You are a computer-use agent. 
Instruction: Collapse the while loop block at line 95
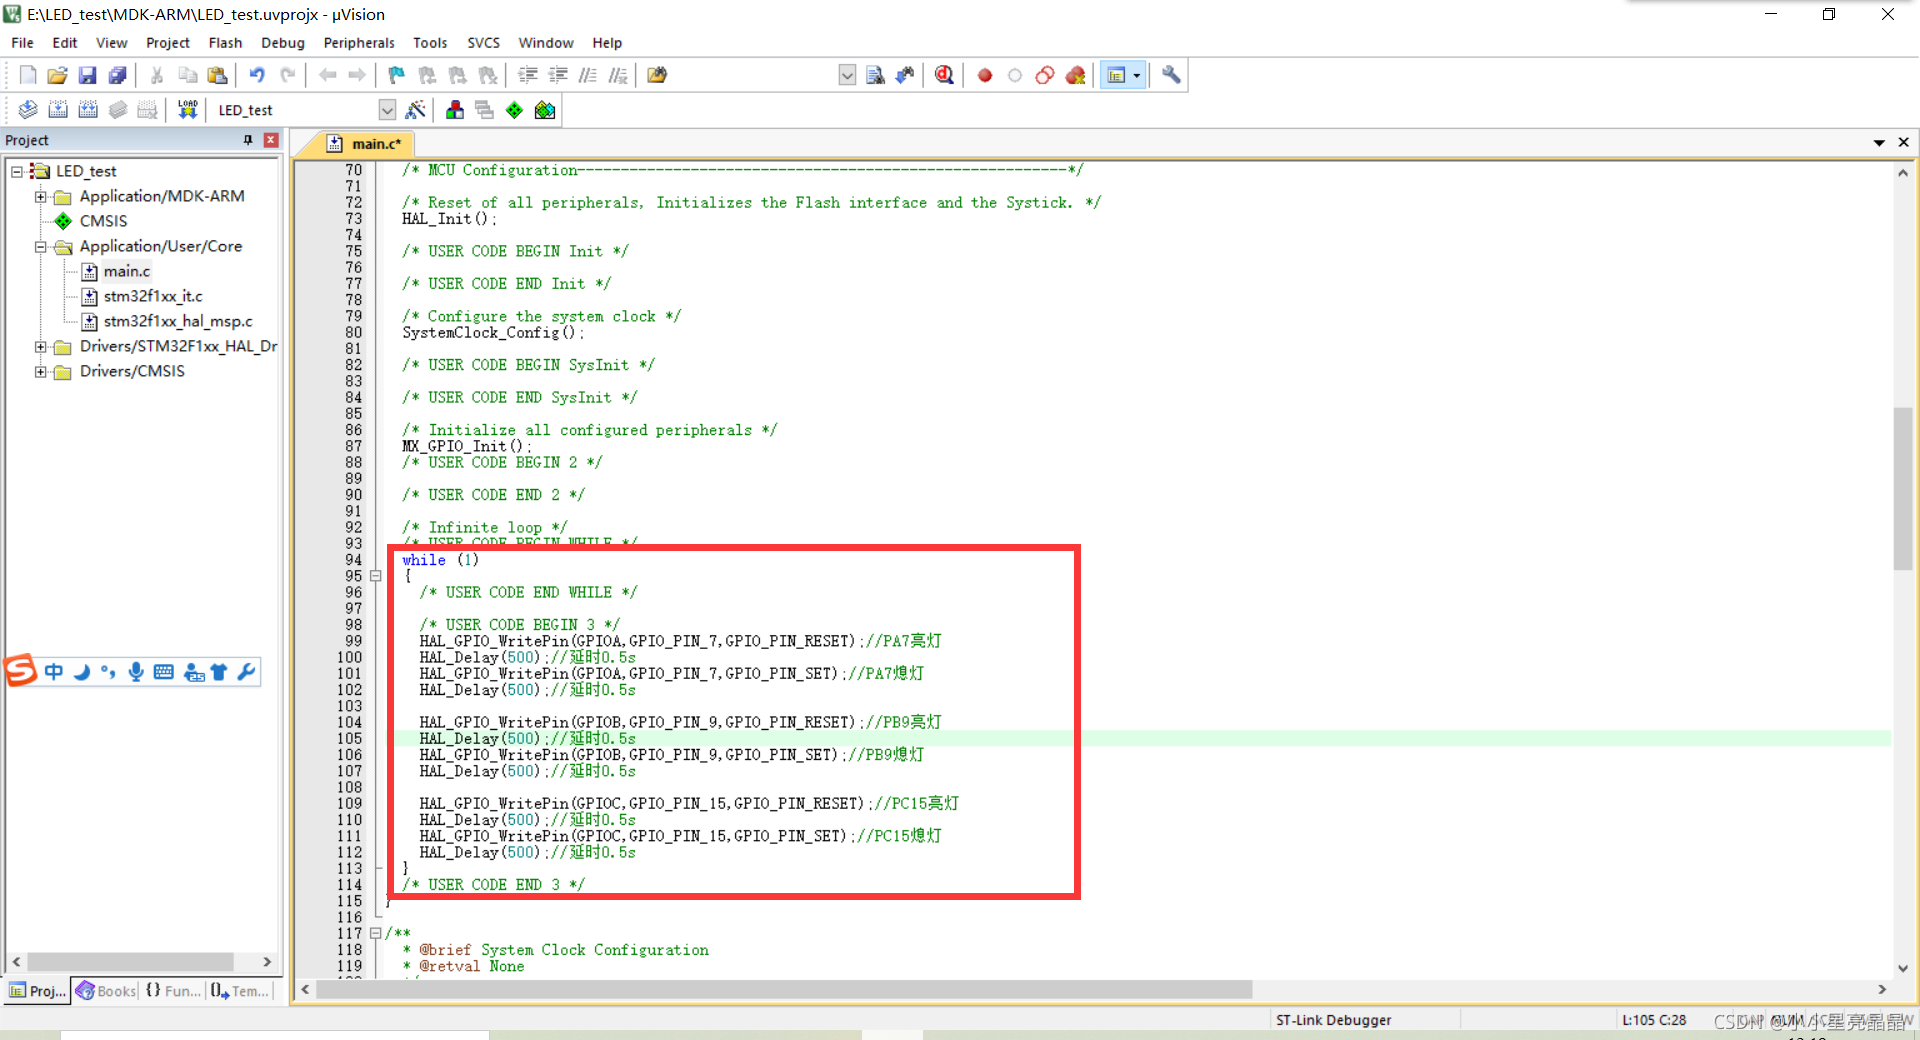coord(376,576)
